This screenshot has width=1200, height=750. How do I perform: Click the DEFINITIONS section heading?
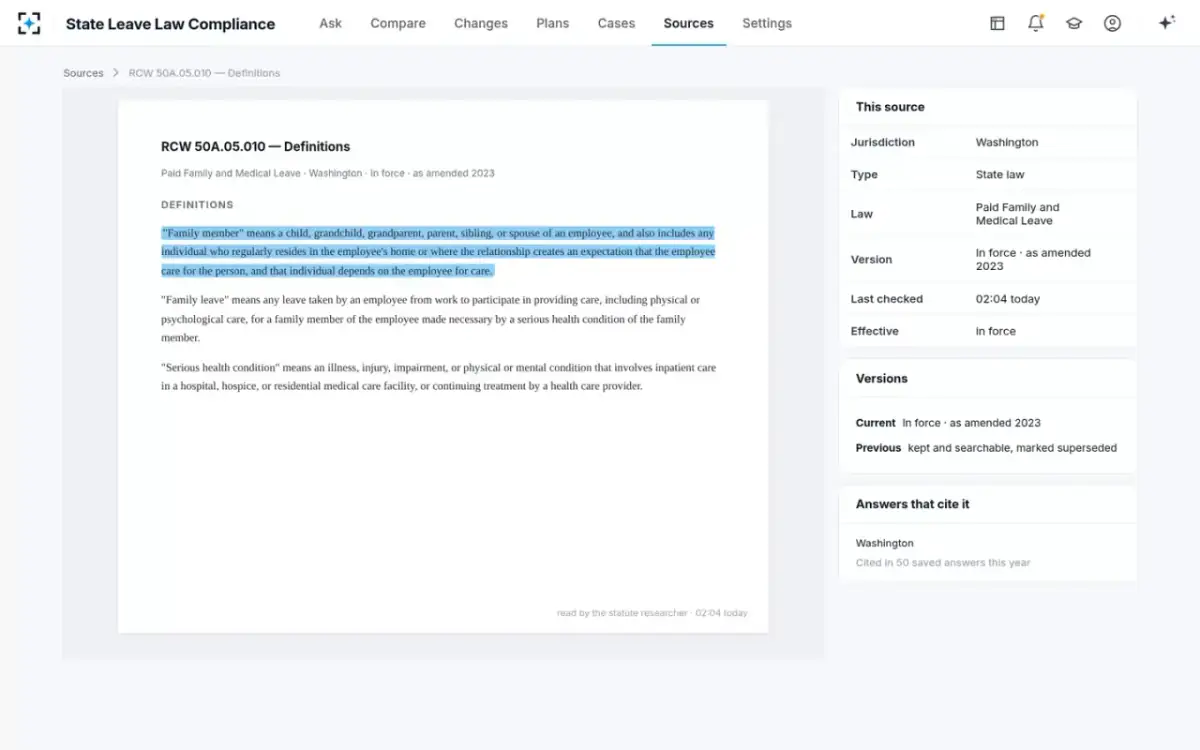(197, 205)
